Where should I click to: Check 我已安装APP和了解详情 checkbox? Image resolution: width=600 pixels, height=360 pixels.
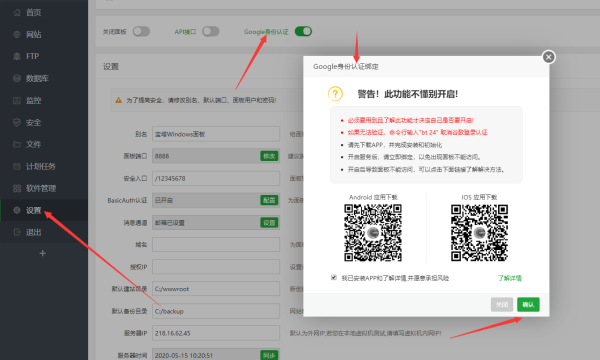pos(334,277)
